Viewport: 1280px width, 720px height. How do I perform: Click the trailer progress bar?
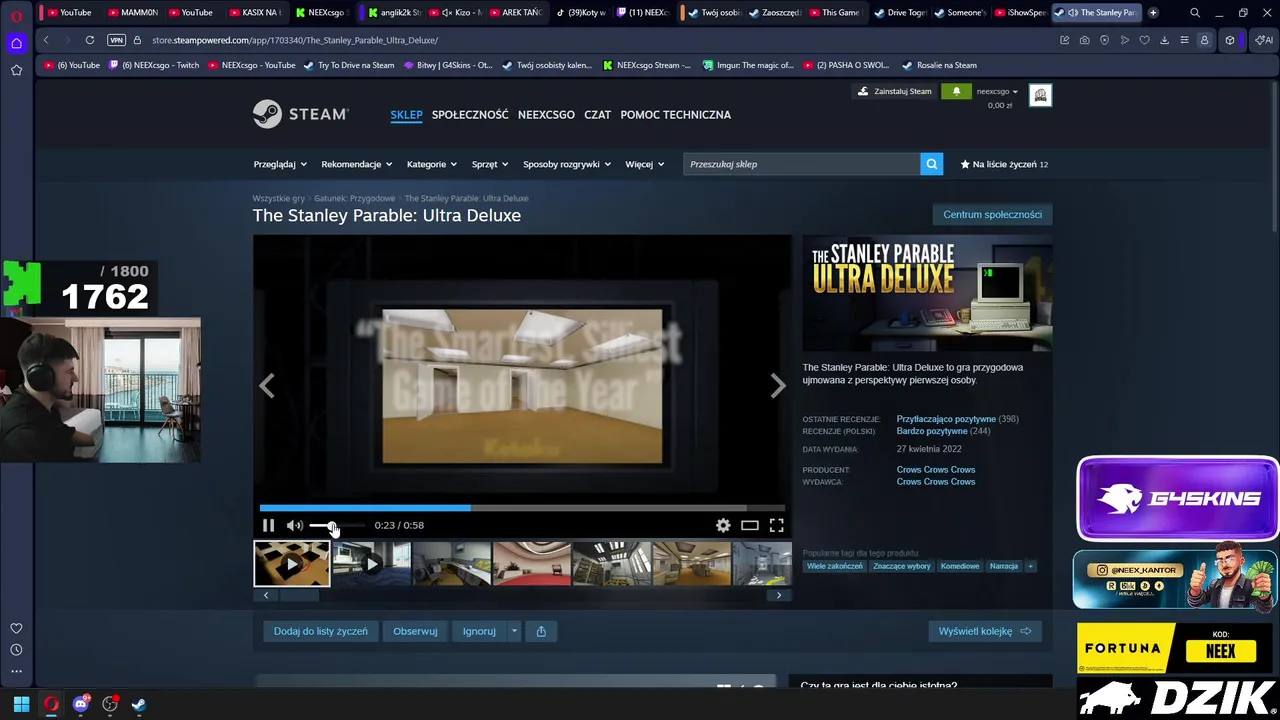(x=522, y=508)
